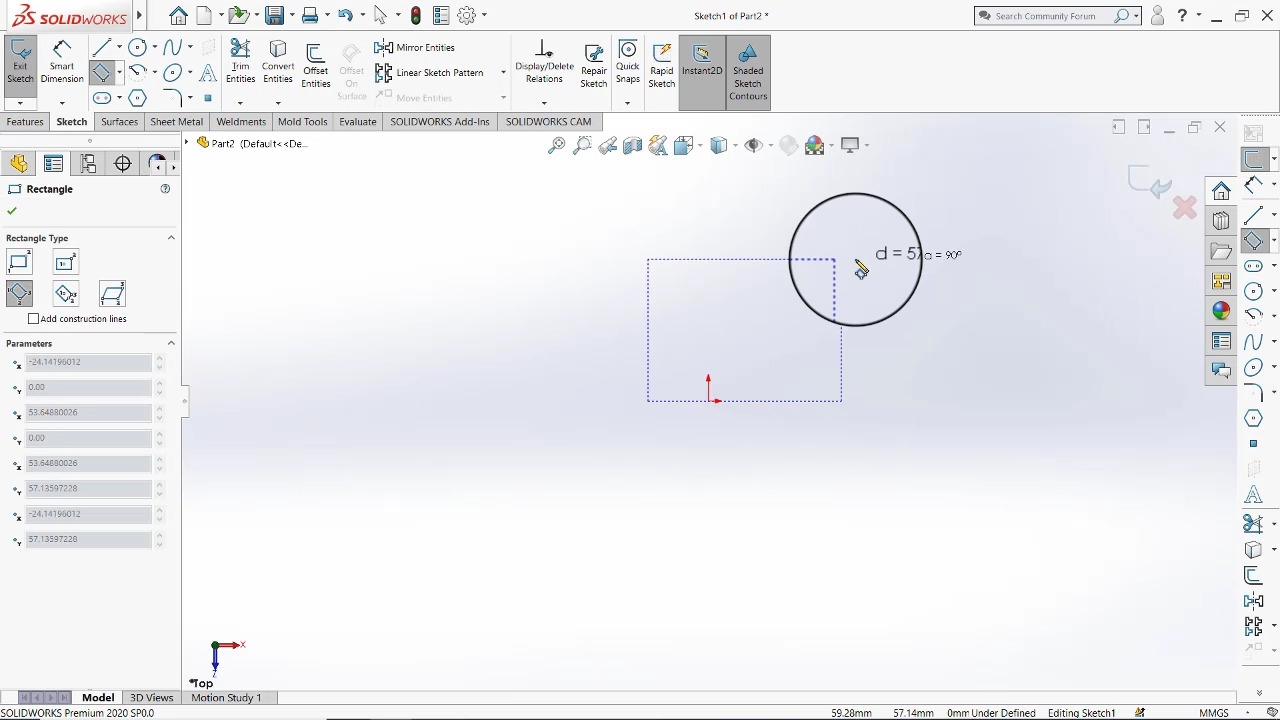Open the Evaluate tab
This screenshot has width=1280, height=720.
357,122
